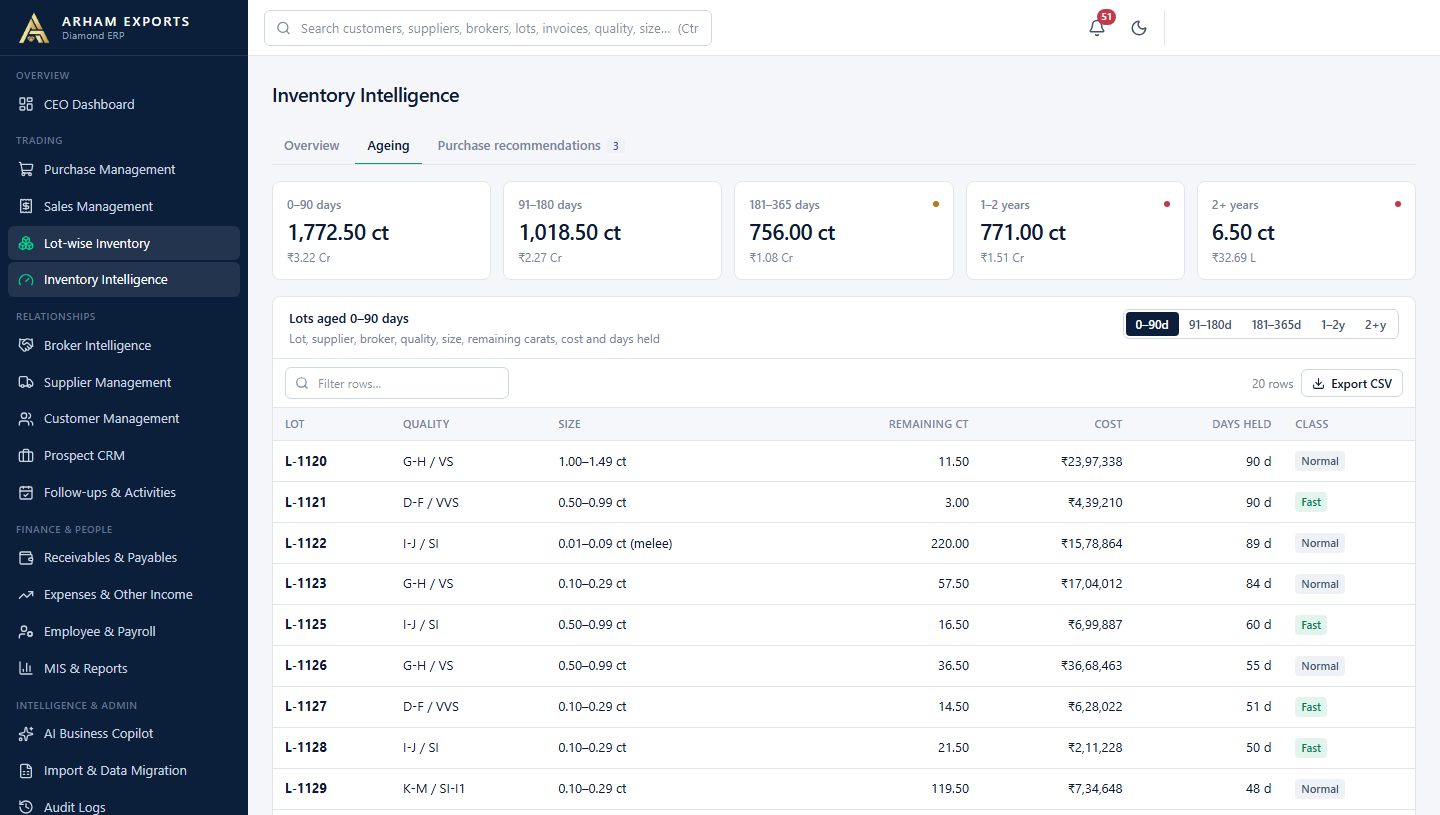Select the 2+y age filter

(x=1376, y=325)
